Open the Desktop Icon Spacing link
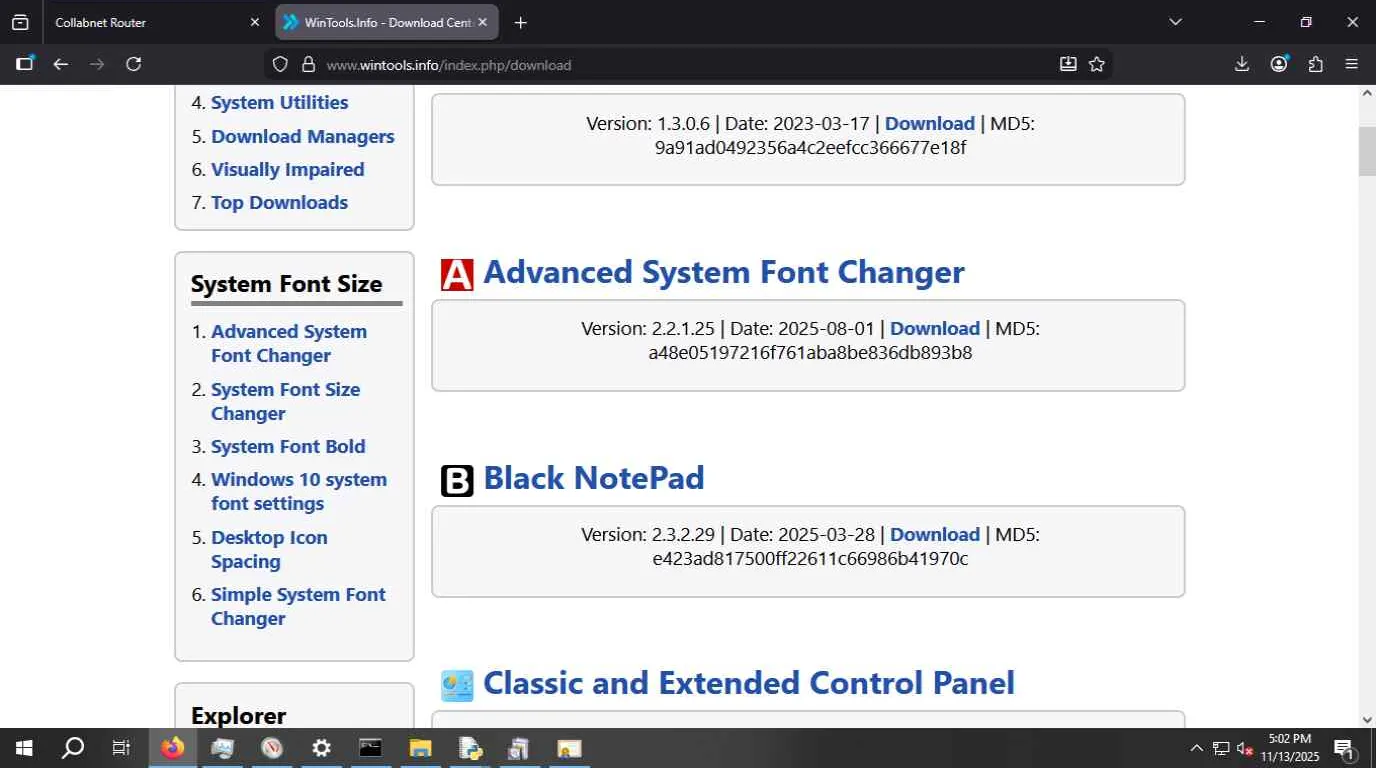 click(269, 550)
